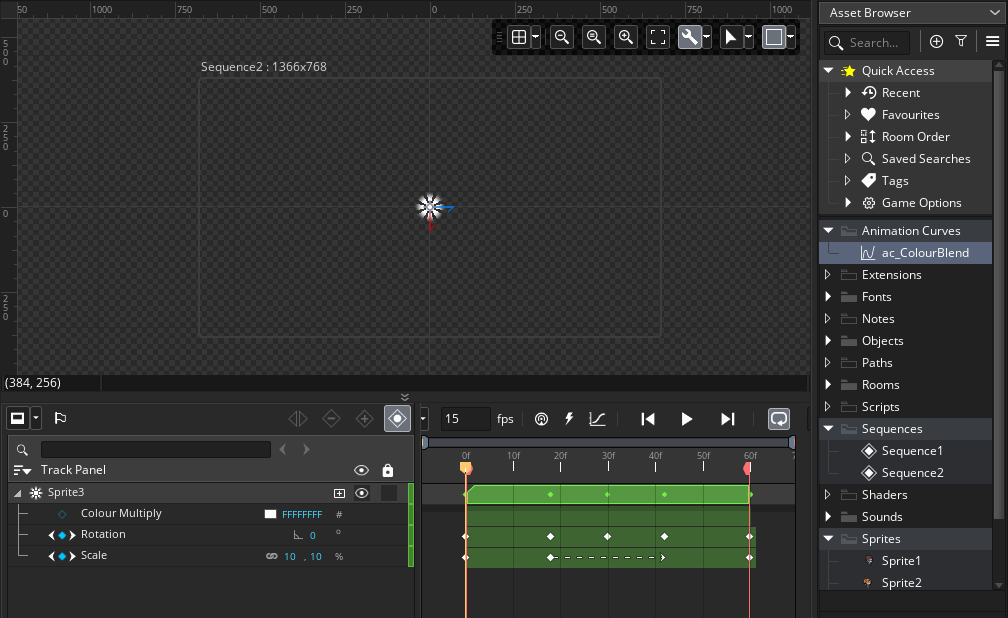1008x618 pixels.
Task: Zoom out of the sequence canvas
Action: coord(562,37)
